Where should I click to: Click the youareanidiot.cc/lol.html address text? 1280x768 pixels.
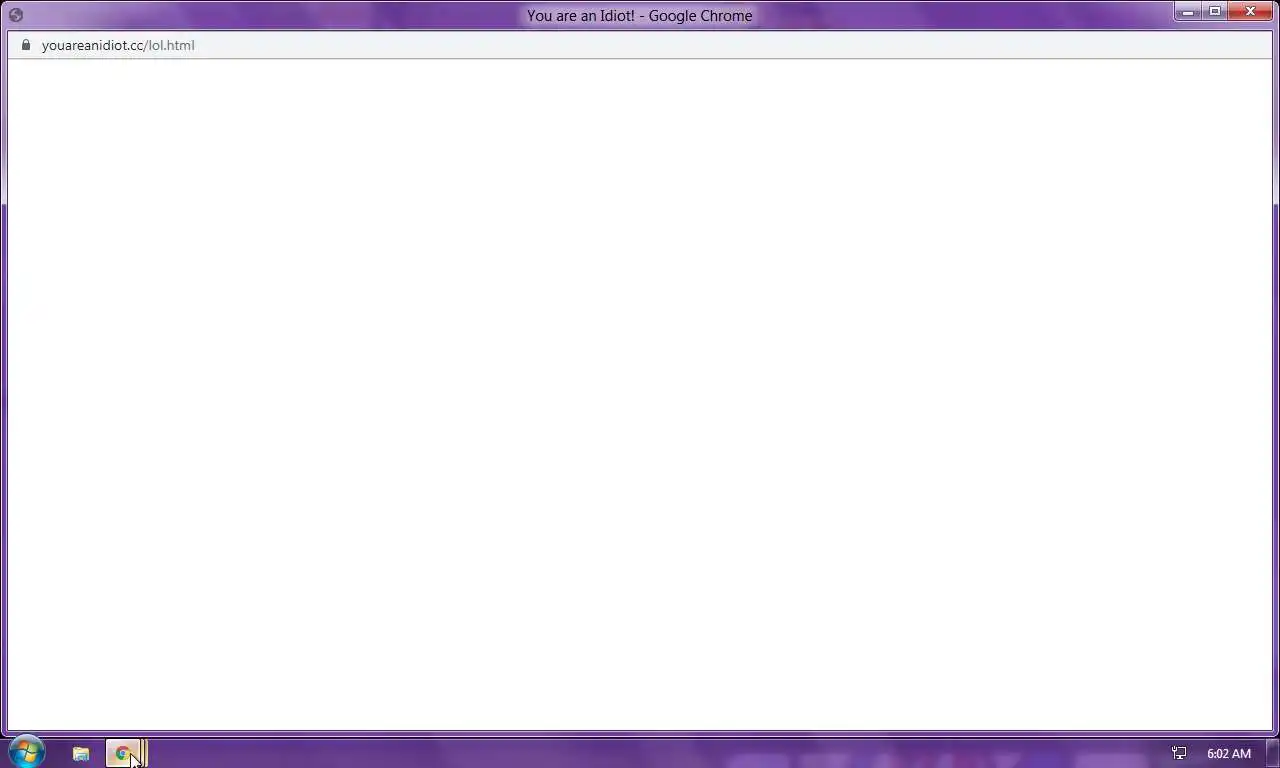(118, 45)
